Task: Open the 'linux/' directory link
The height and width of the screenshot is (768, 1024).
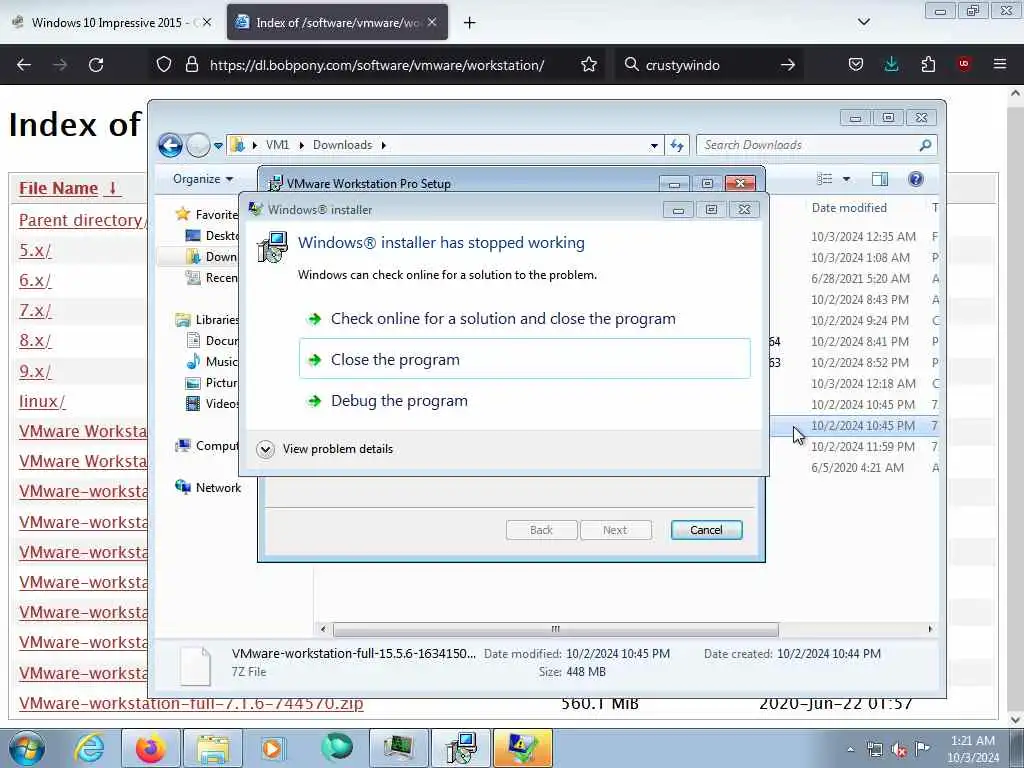Action: pyautogui.click(x=42, y=401)
